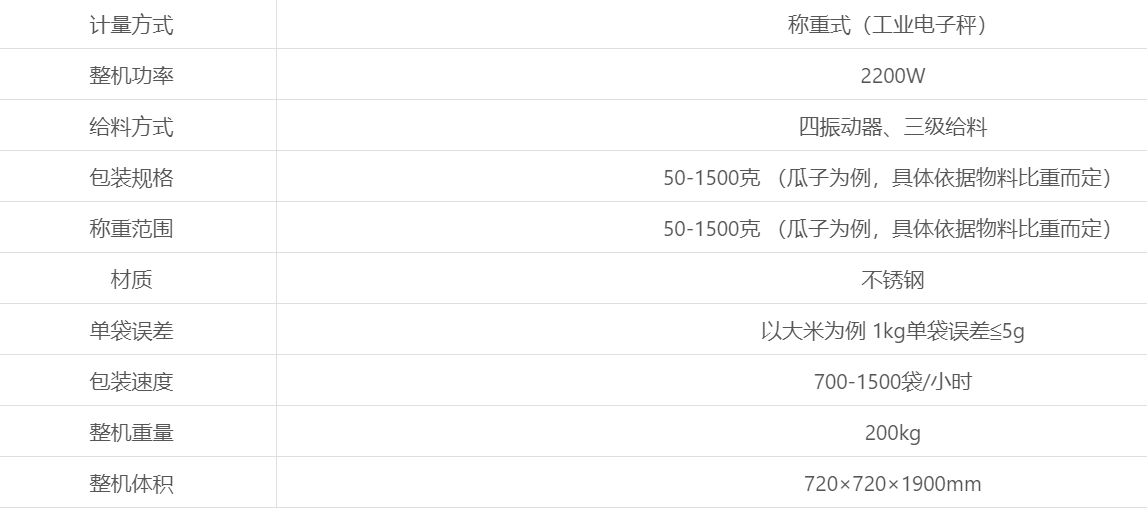Select the 不锈钢 material value
This screenshot has height=522, width=1147.
(x=892, y=279)
